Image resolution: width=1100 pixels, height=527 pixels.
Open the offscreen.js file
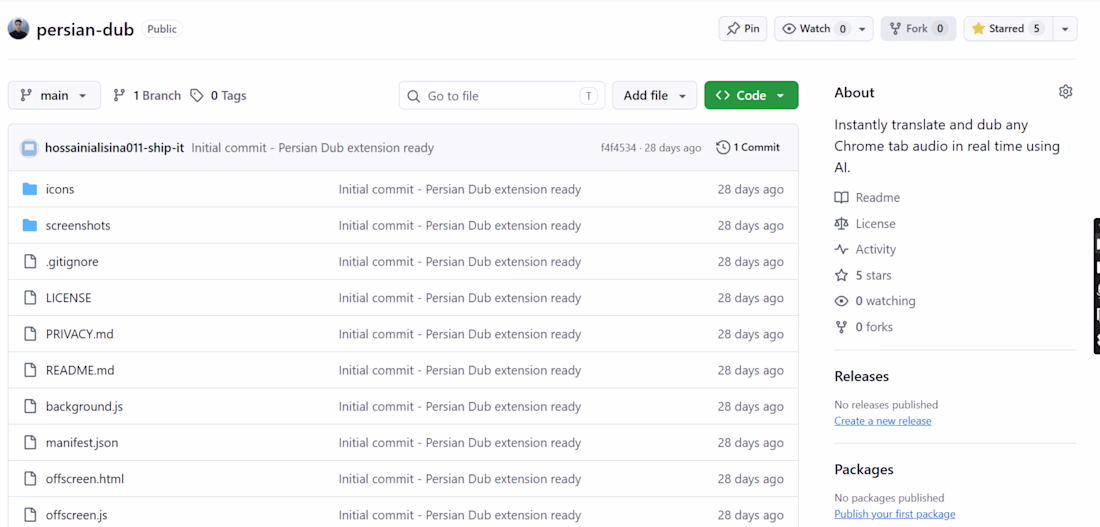click(x=76, y=515)
